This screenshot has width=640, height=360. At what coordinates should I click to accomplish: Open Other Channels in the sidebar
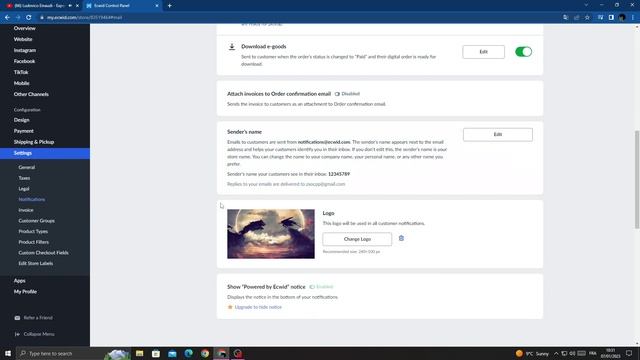(x=31, y=94)
